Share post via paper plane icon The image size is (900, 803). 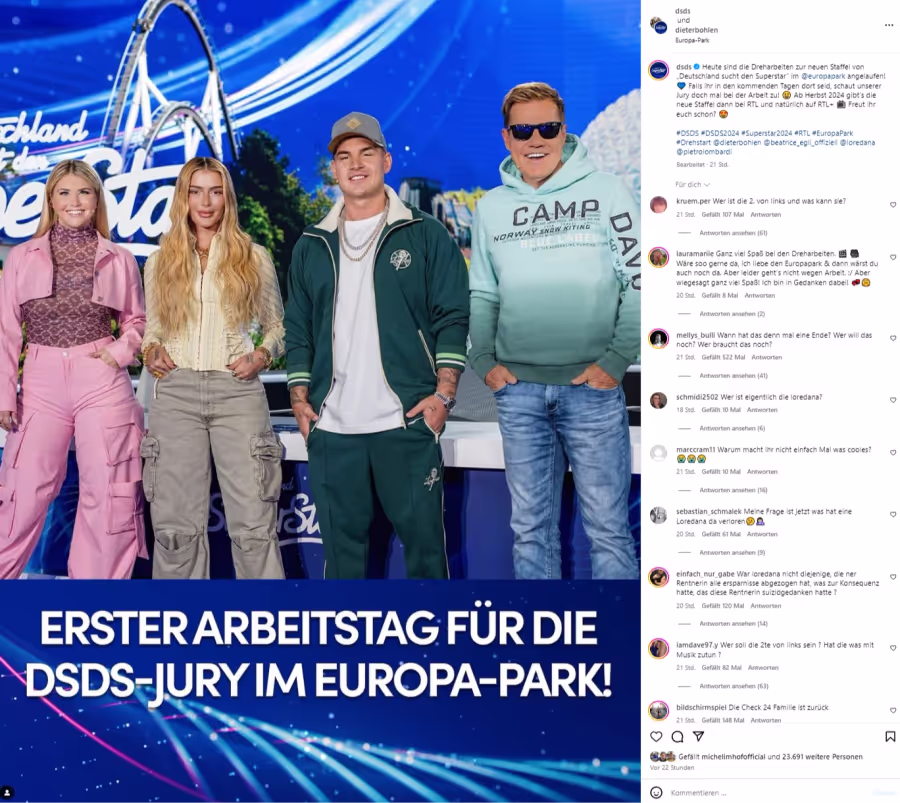[x=698, y=736]
